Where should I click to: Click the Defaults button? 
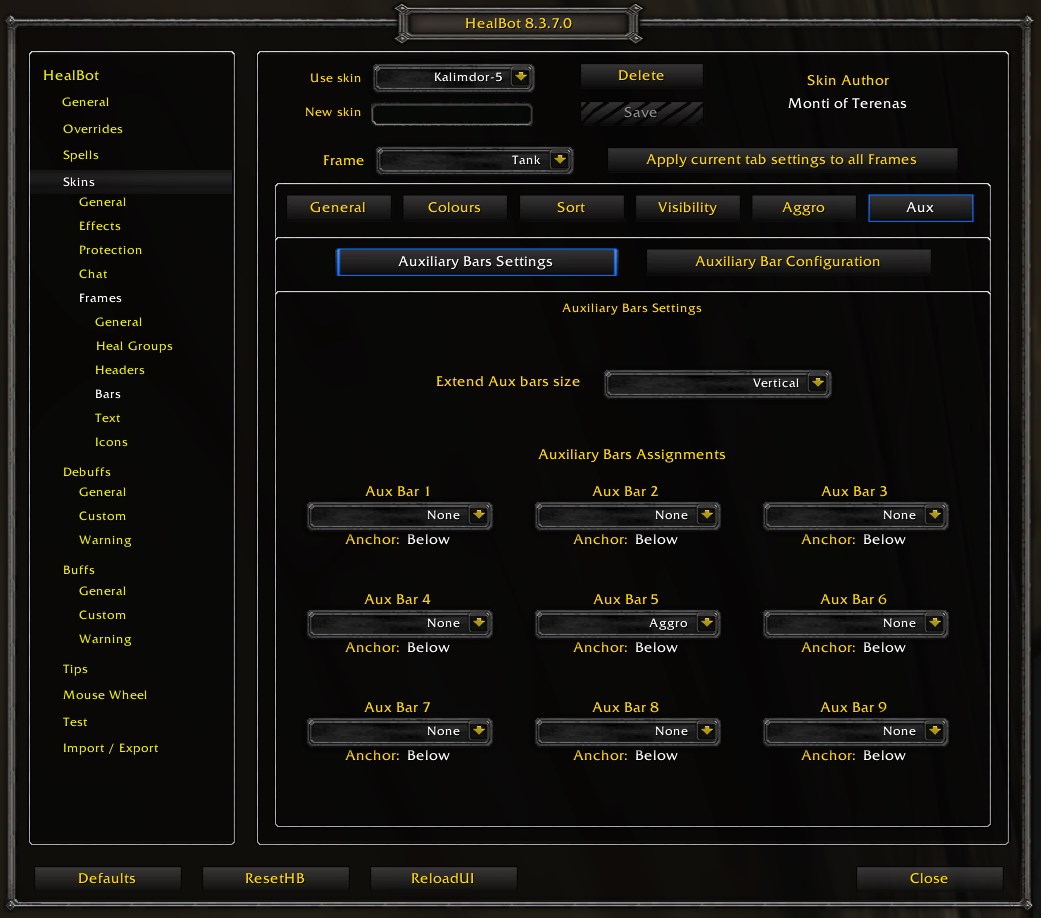point(107,879)
